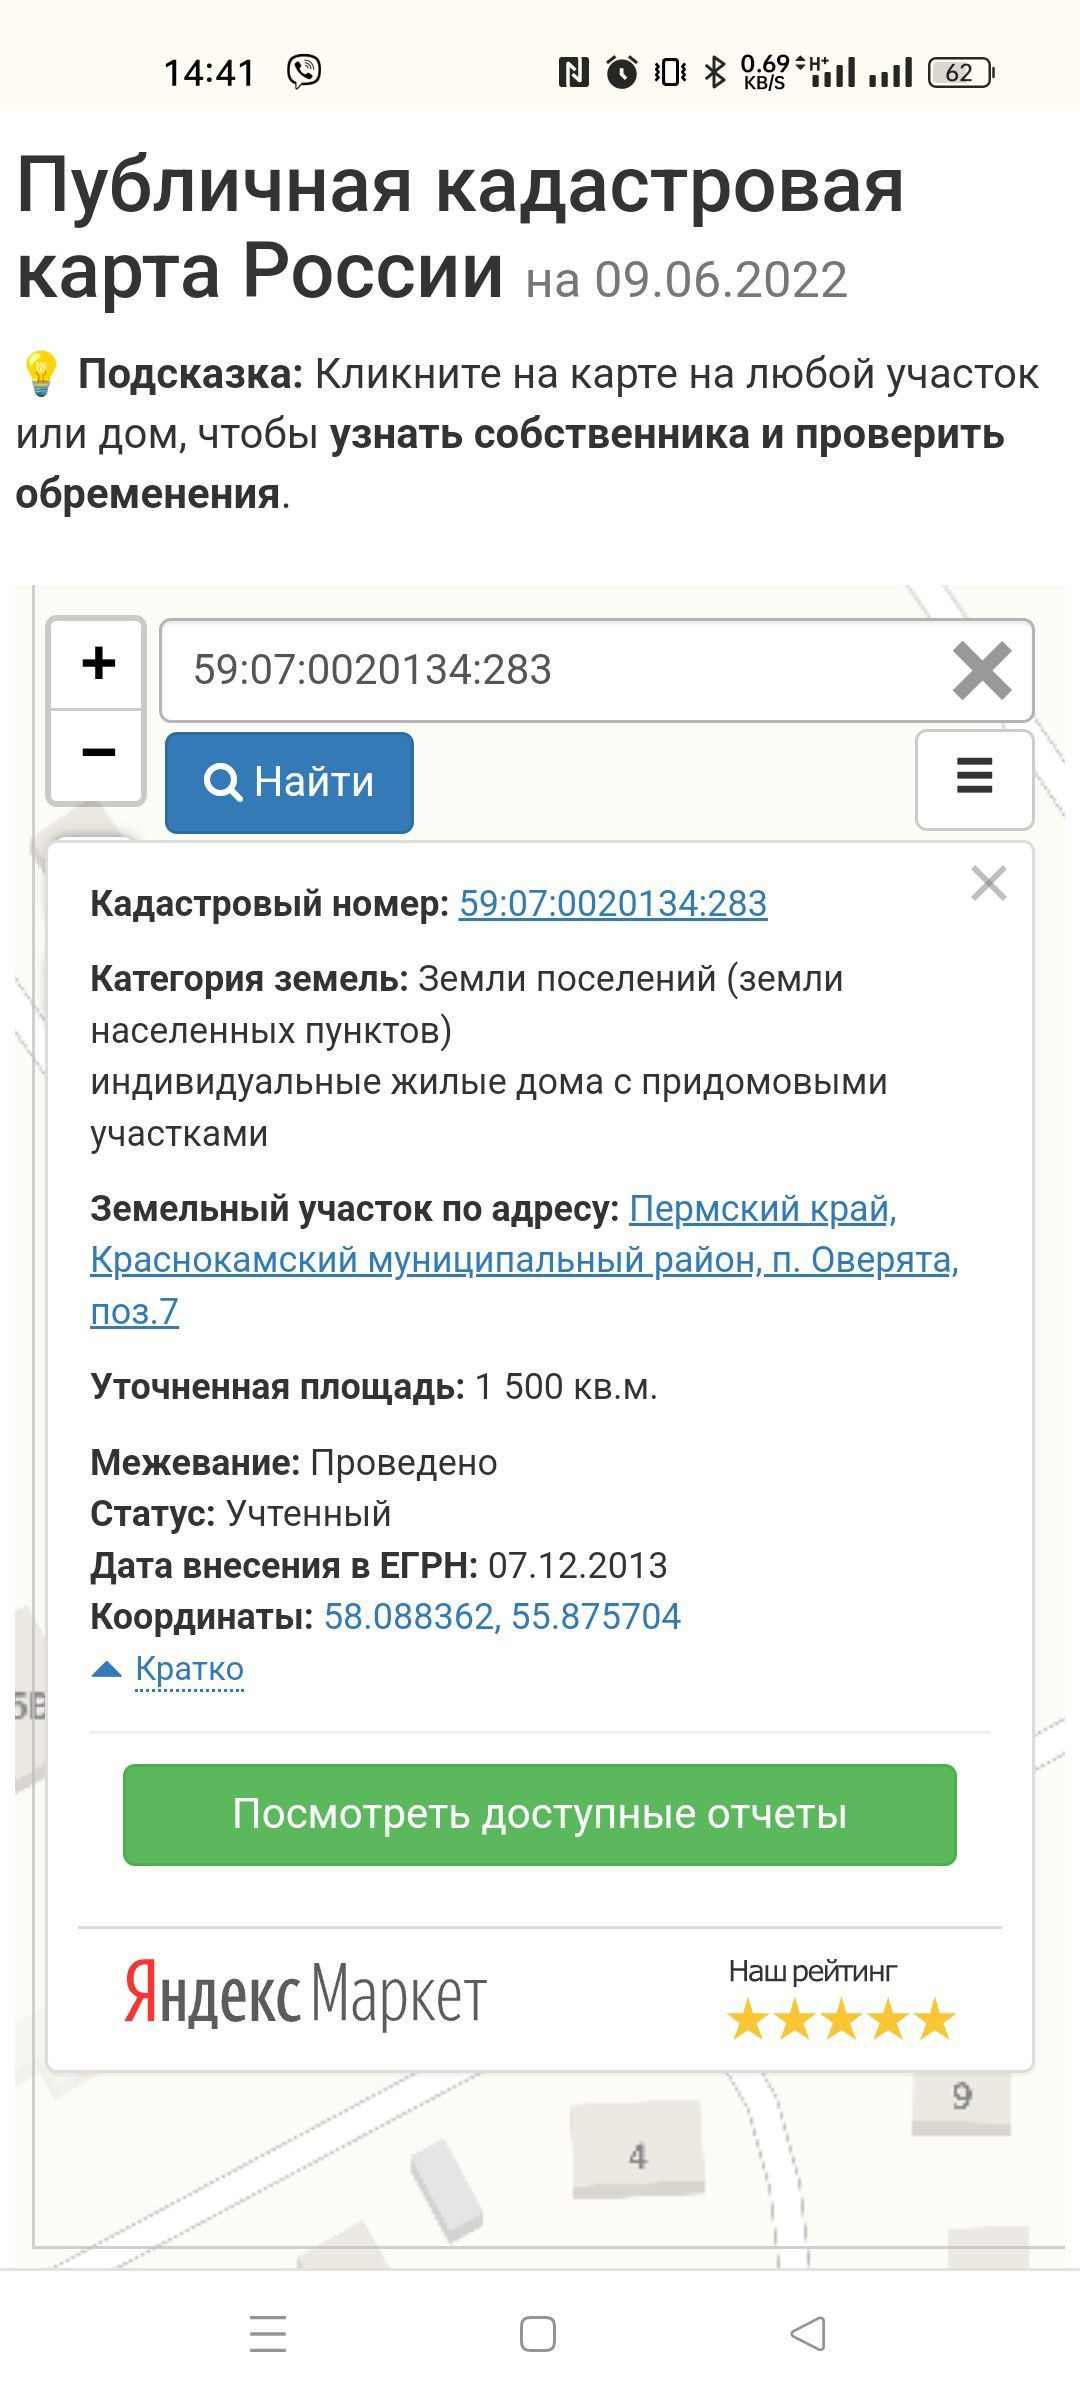The image size is (1080, 2400).
Task: Tap the Android home button
Action: coord(538,2334)
